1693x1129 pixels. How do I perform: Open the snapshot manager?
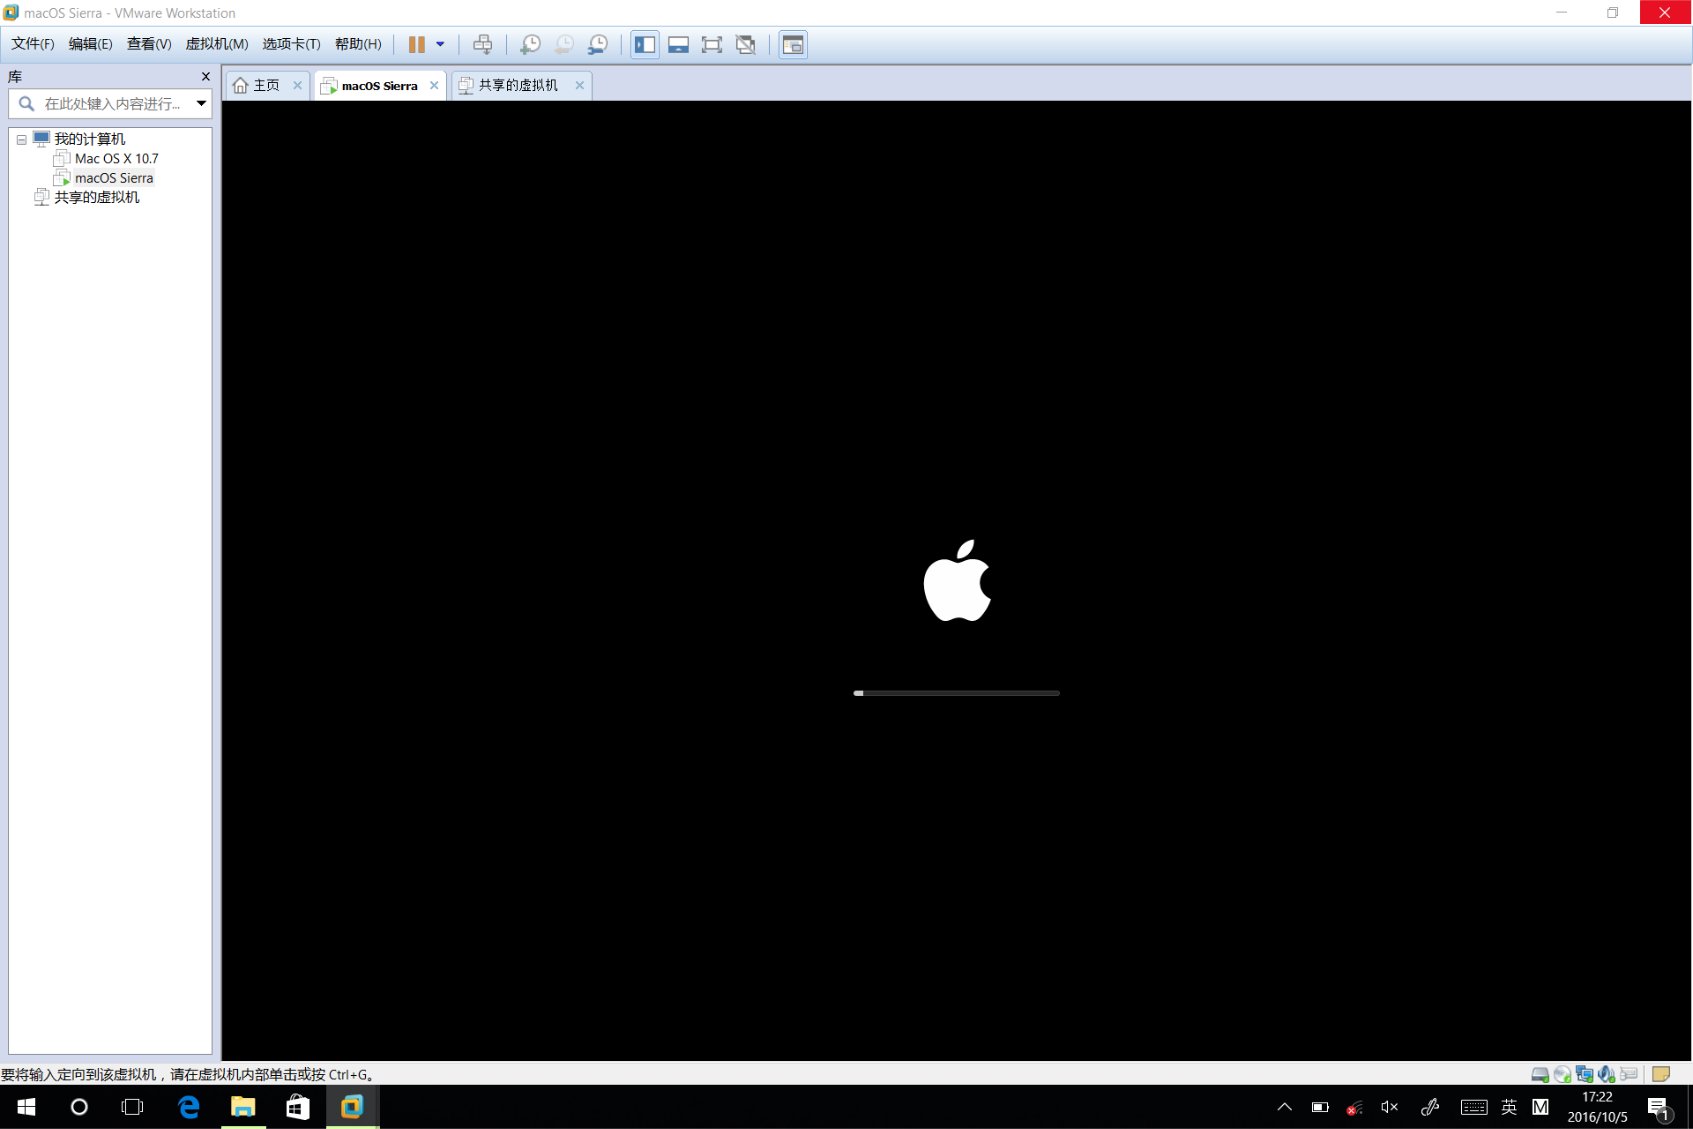598,44
